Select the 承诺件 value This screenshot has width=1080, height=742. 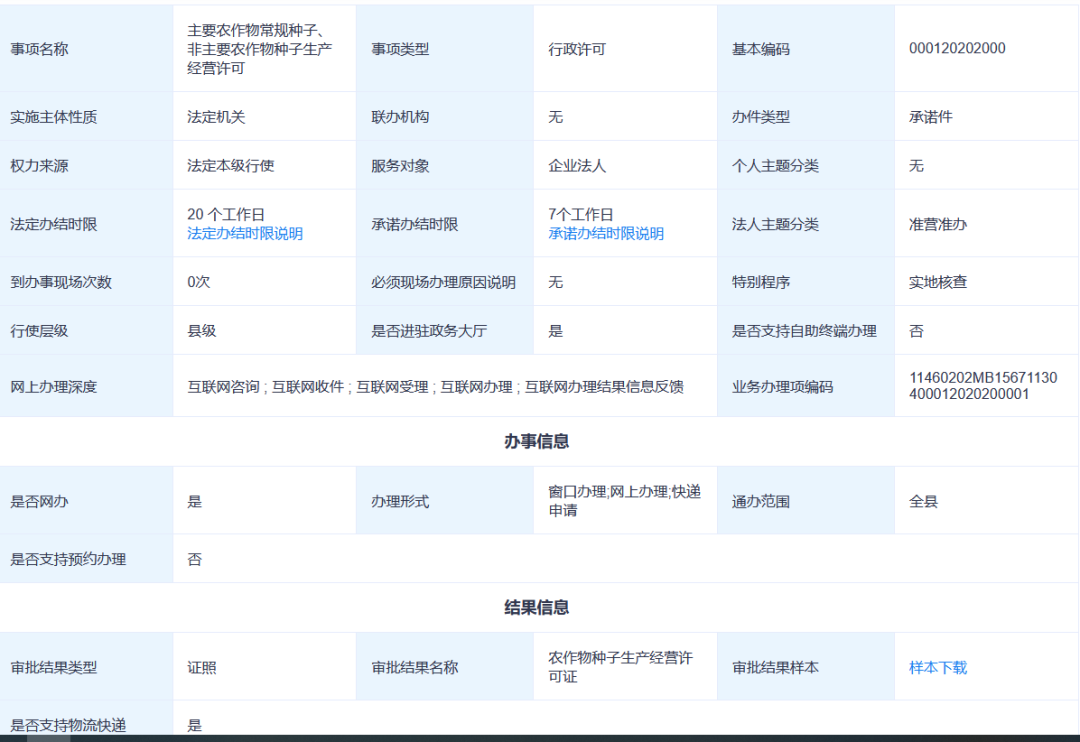[931, 117]
